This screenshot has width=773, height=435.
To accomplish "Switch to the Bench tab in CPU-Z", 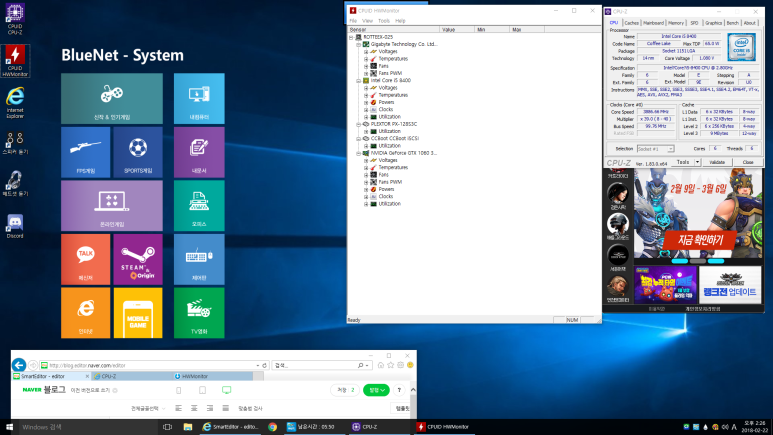I will pos(733,23).
